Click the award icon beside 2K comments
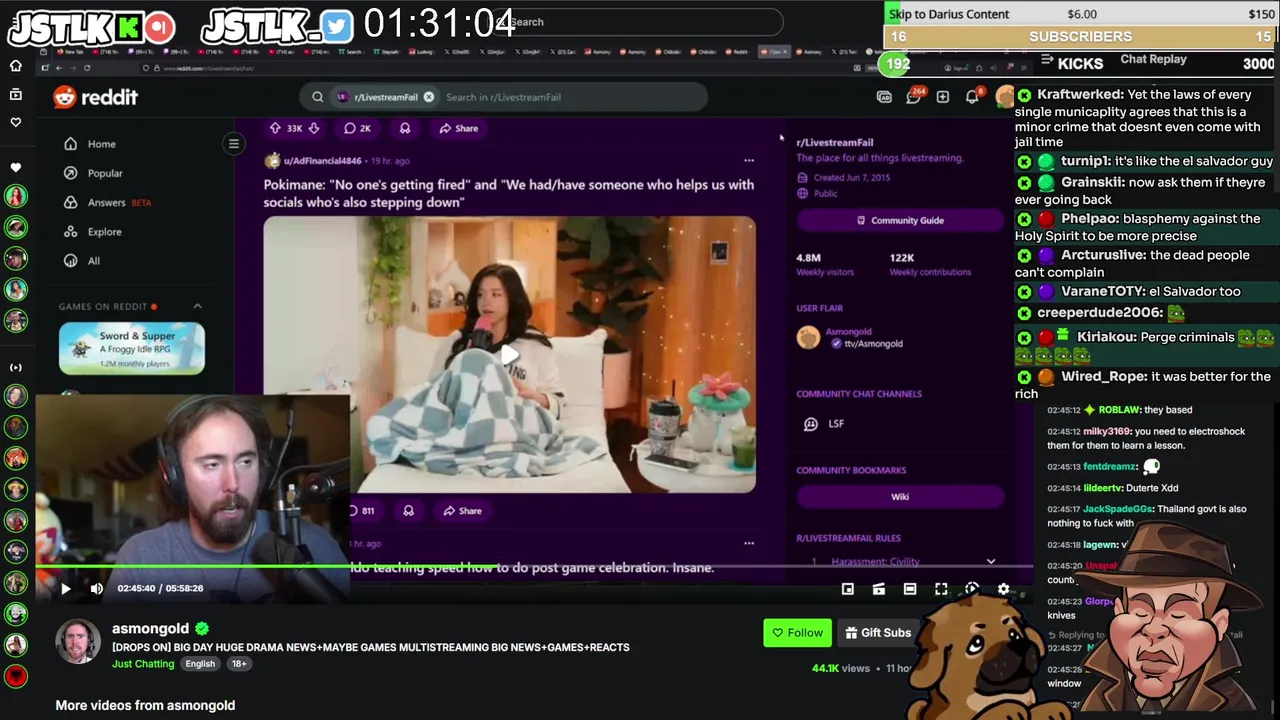Viewport: 1280px width, 720px height. [x=405, y=128]
